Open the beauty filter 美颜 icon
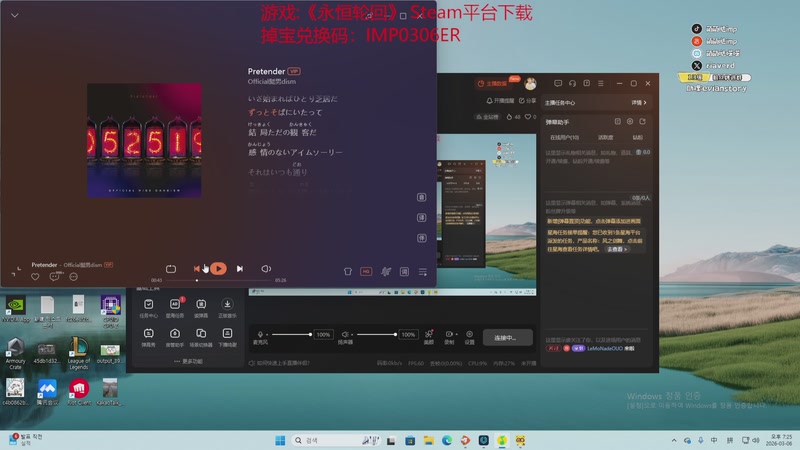Image resolution: width=800 pixels, height=450 pixels. (x=429, y=337)
